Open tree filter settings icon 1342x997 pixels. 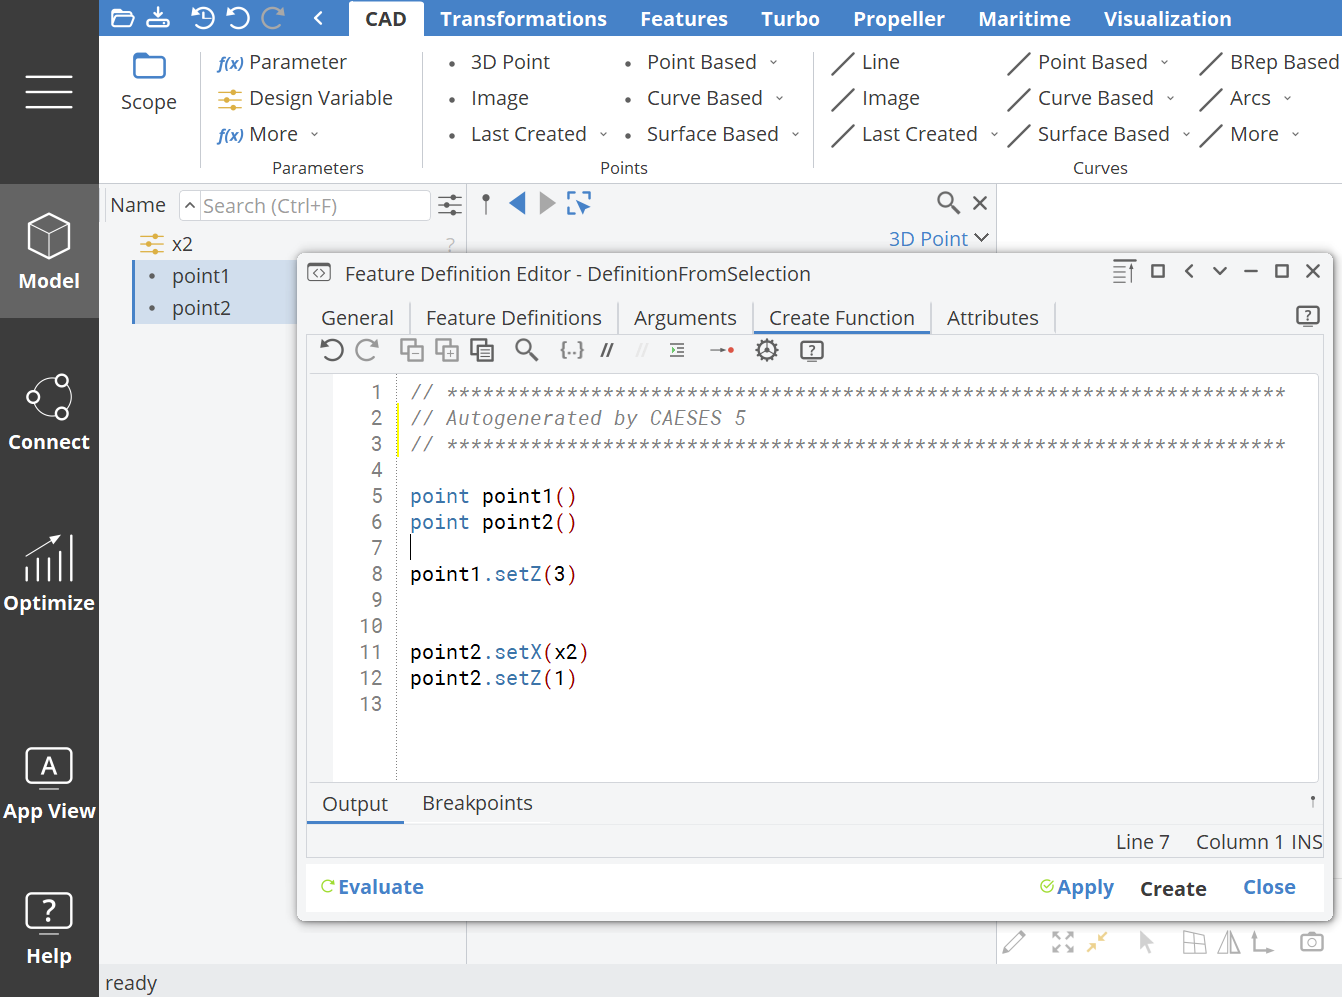coord(450,205)
